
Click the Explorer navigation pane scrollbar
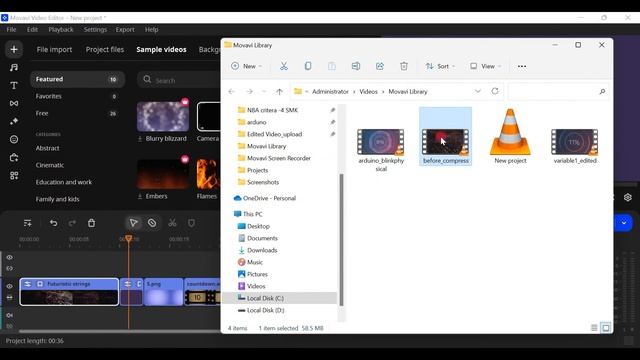pos(341,240)
